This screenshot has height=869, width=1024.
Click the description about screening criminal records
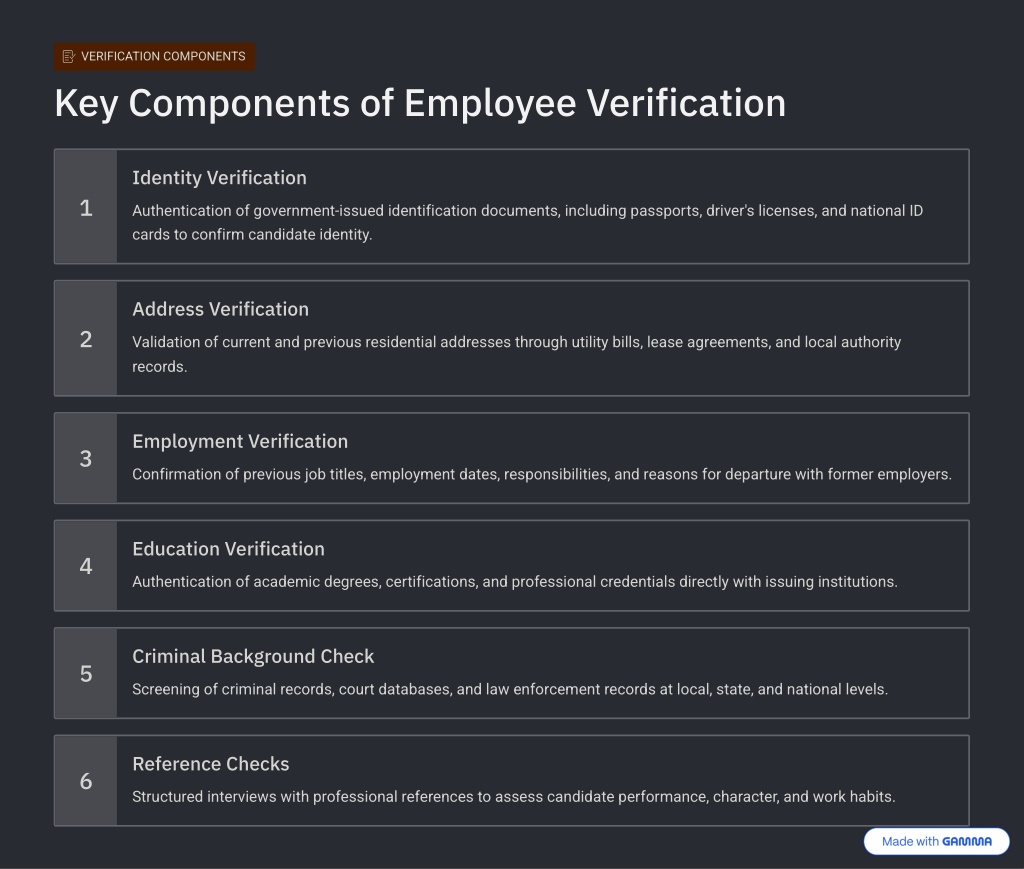click(x=509, y=689)
